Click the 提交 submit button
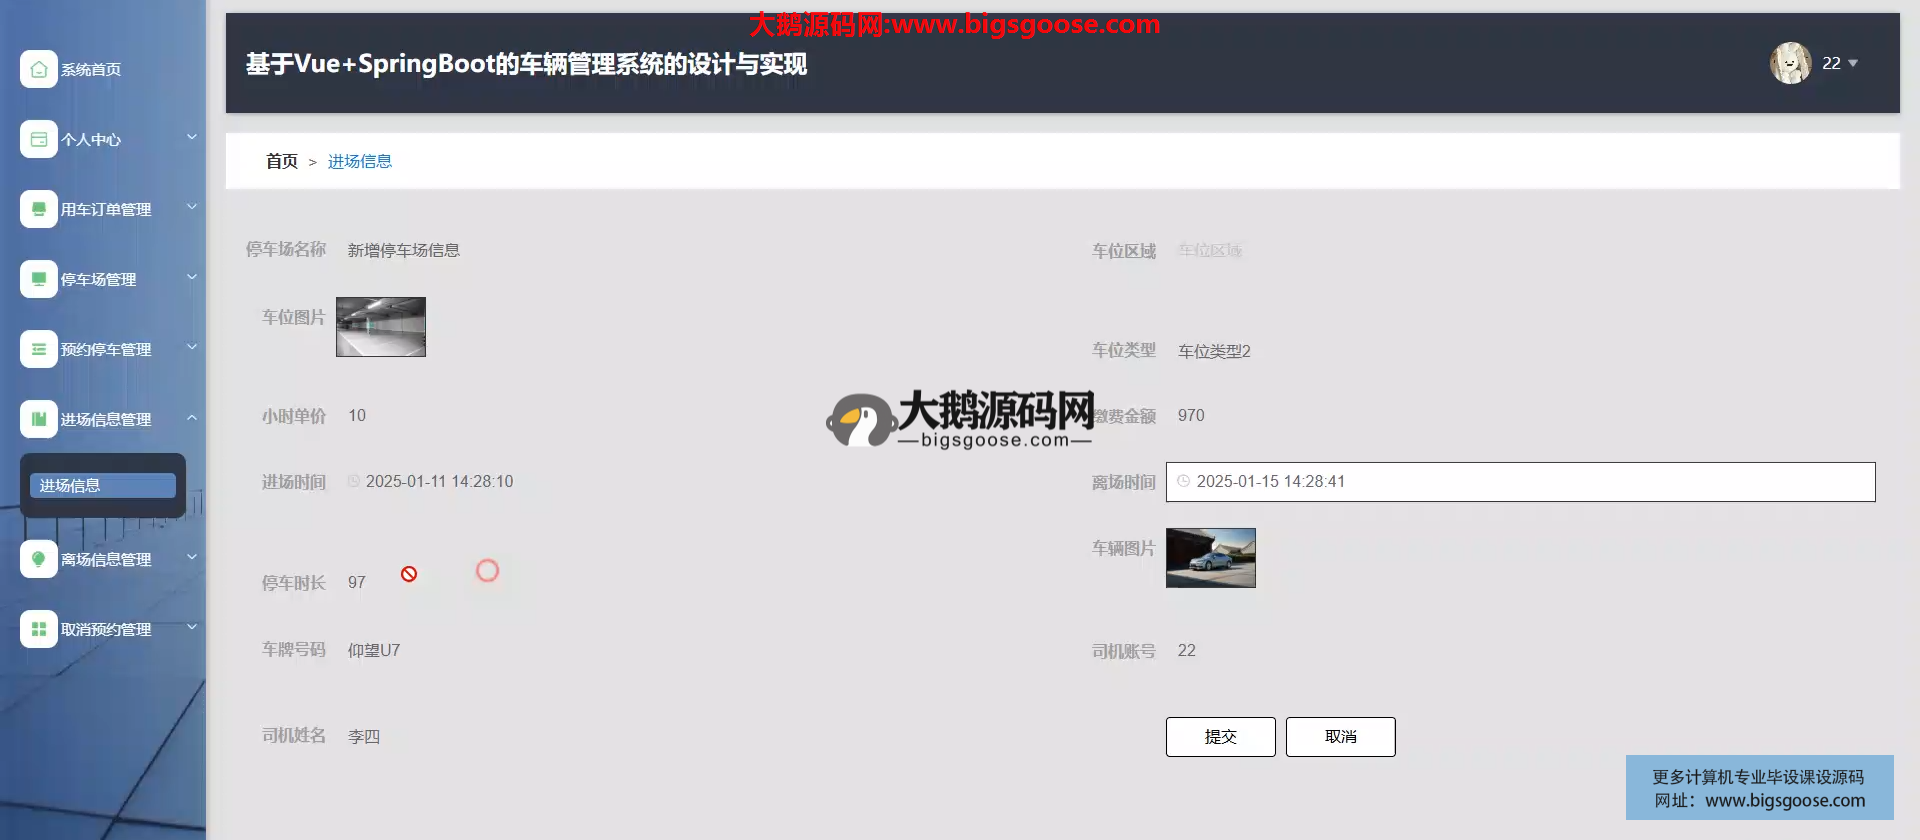This screenshot has width=1920, height=840. pos(1220,737)
